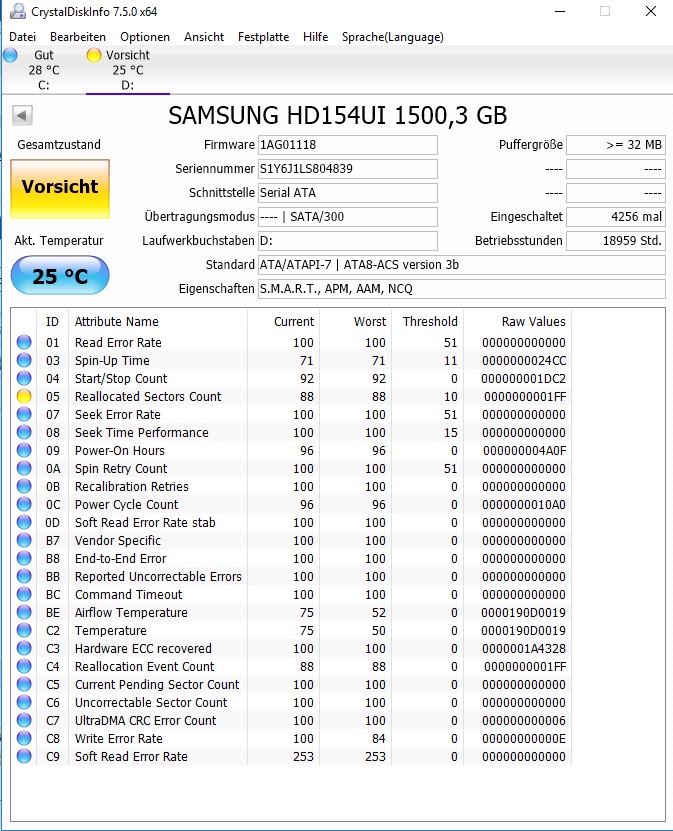Open the Bearbeiten menu

click(78, 37)
